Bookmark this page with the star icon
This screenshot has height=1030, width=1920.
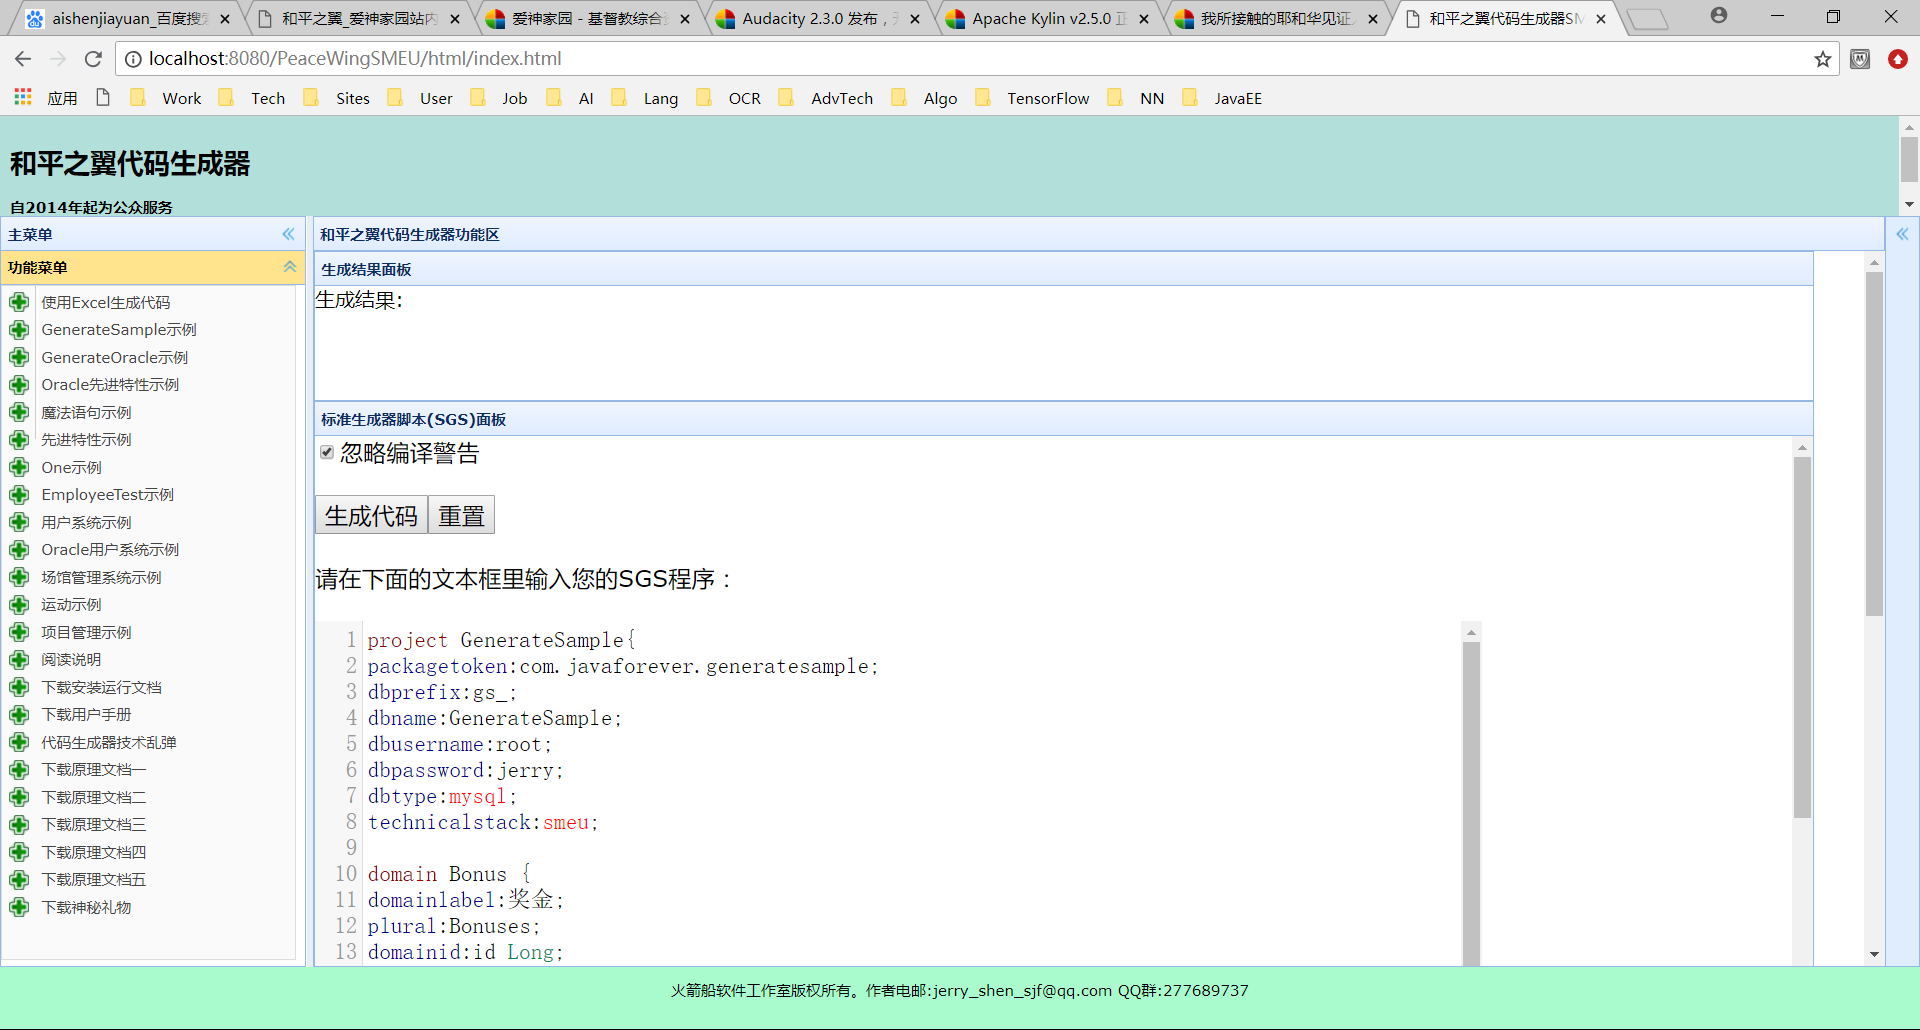(x=1823, y=59)
